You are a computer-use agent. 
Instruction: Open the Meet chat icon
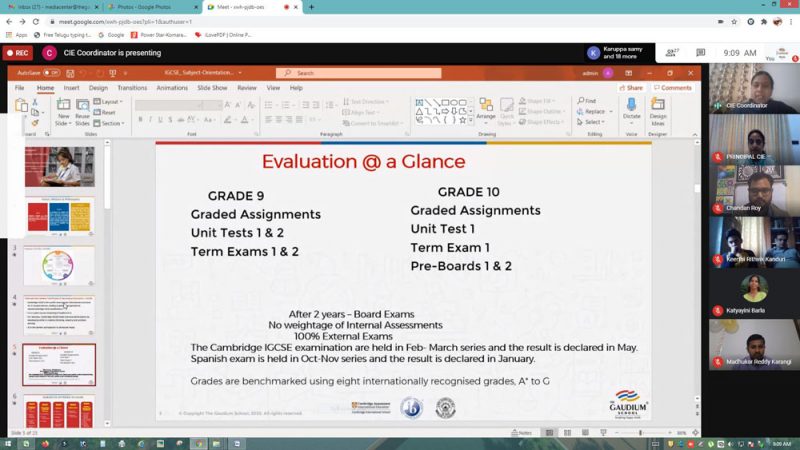[x=701, y=53]
